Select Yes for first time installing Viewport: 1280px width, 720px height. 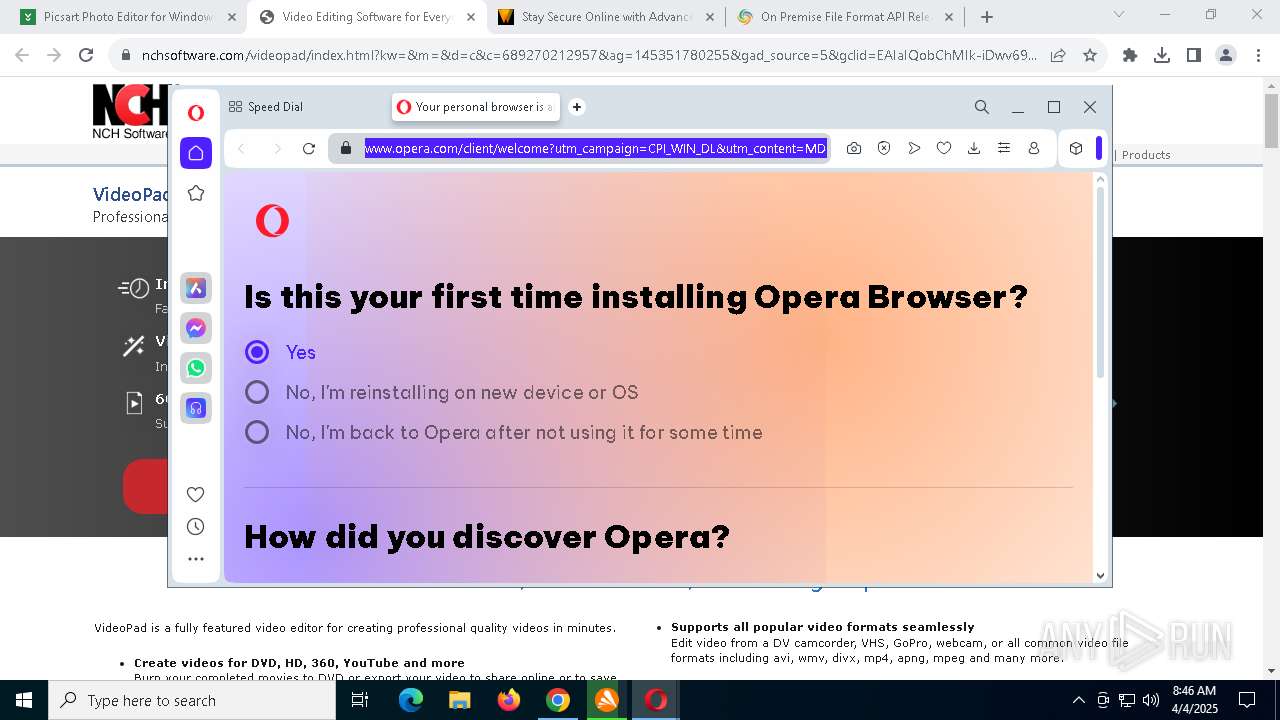pyautogui.click(x=257, y=352)
